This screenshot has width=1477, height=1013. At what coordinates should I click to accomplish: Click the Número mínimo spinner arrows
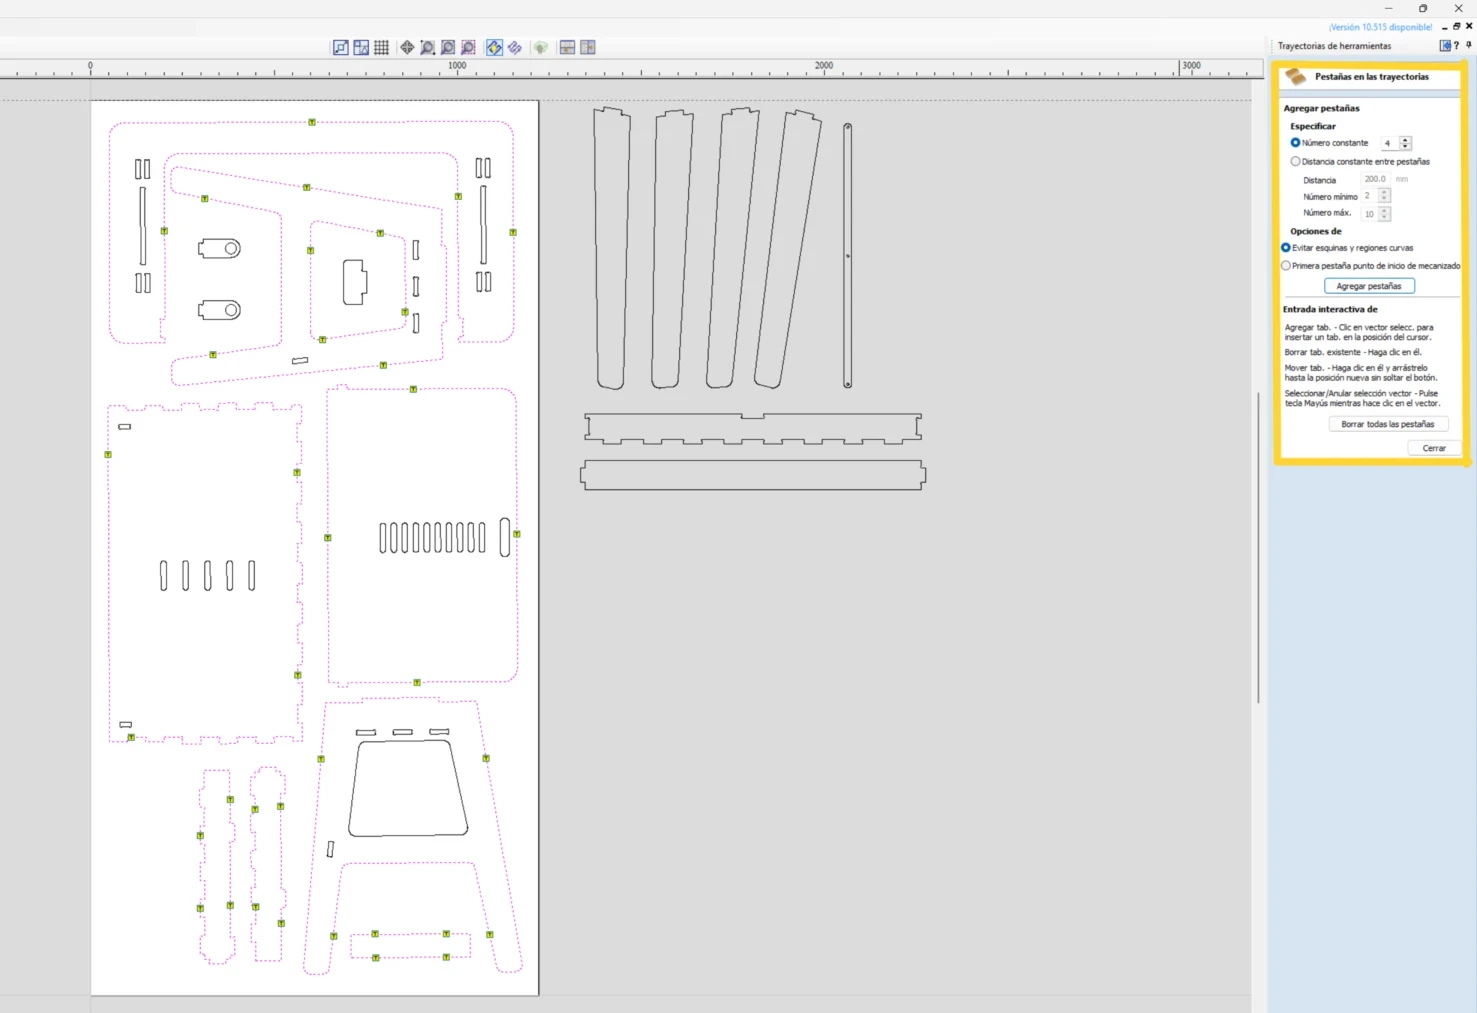click(1384, 196)
